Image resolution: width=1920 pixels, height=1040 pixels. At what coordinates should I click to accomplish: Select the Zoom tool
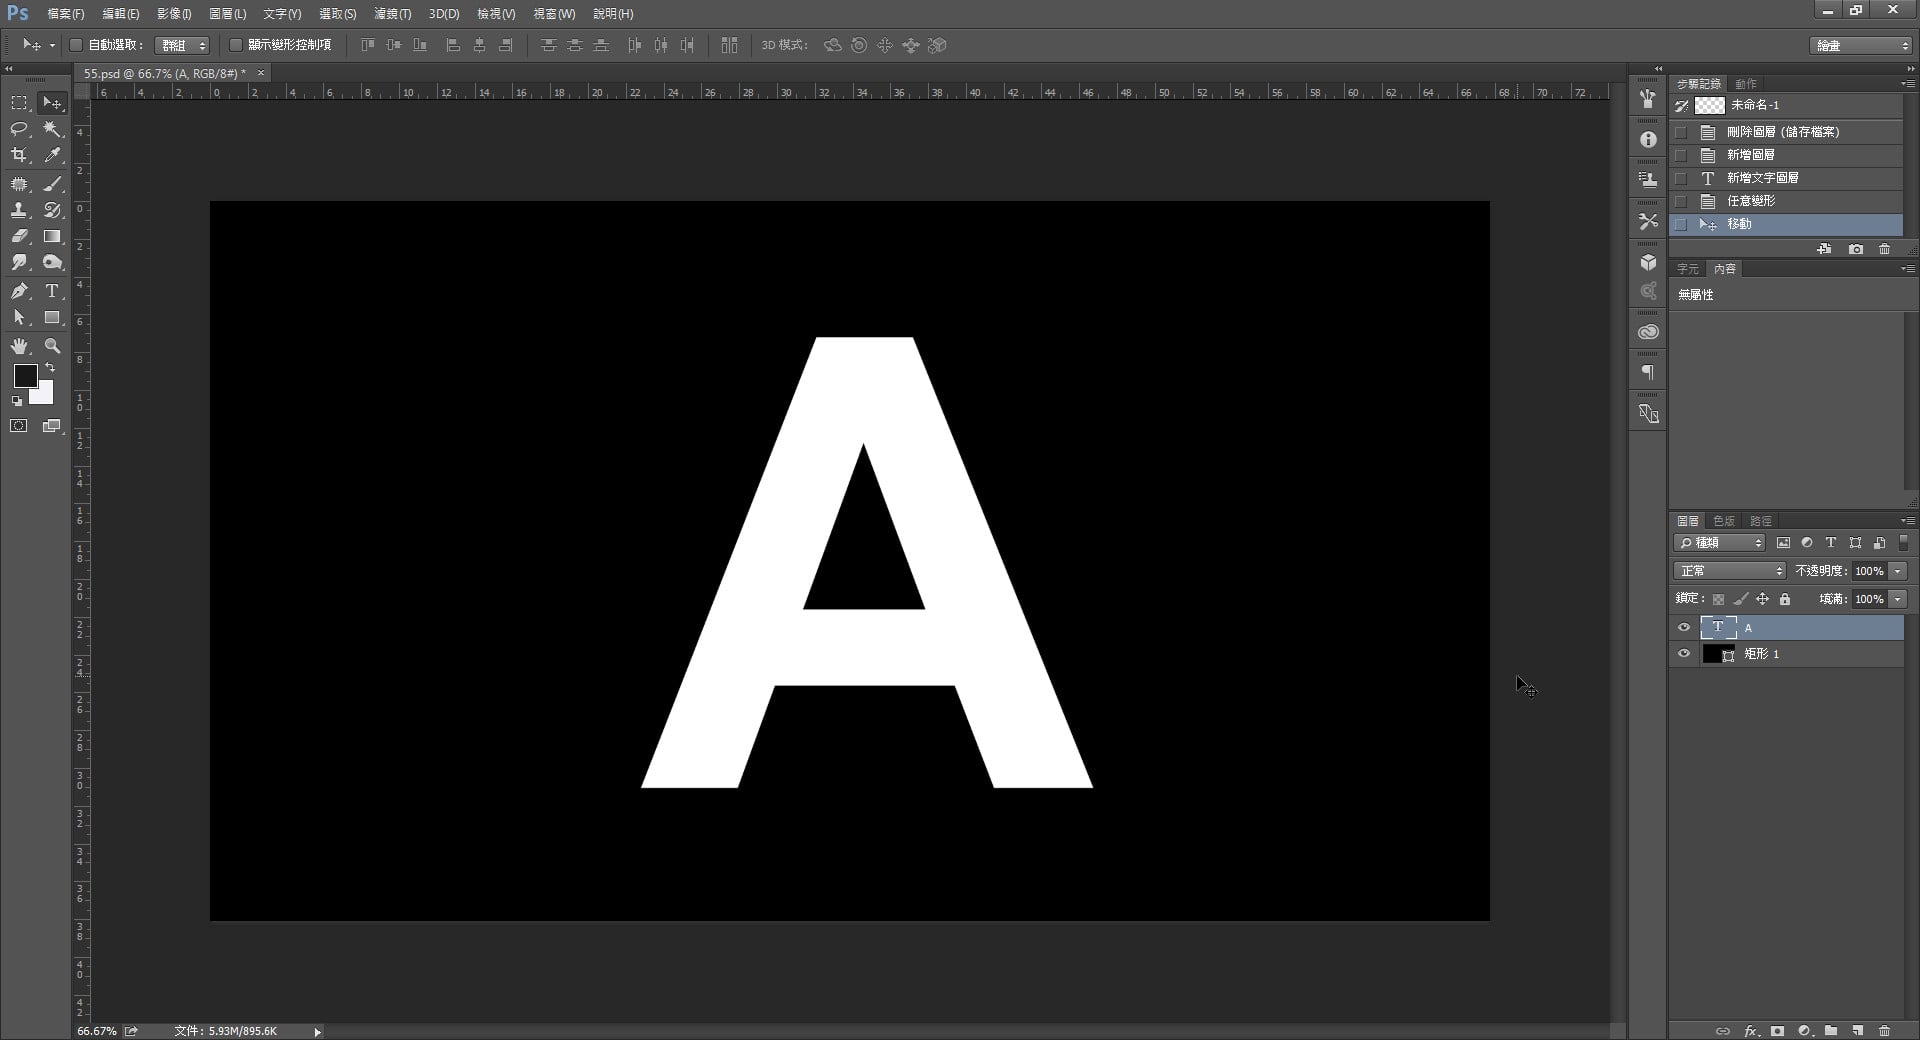click(52, 346)
